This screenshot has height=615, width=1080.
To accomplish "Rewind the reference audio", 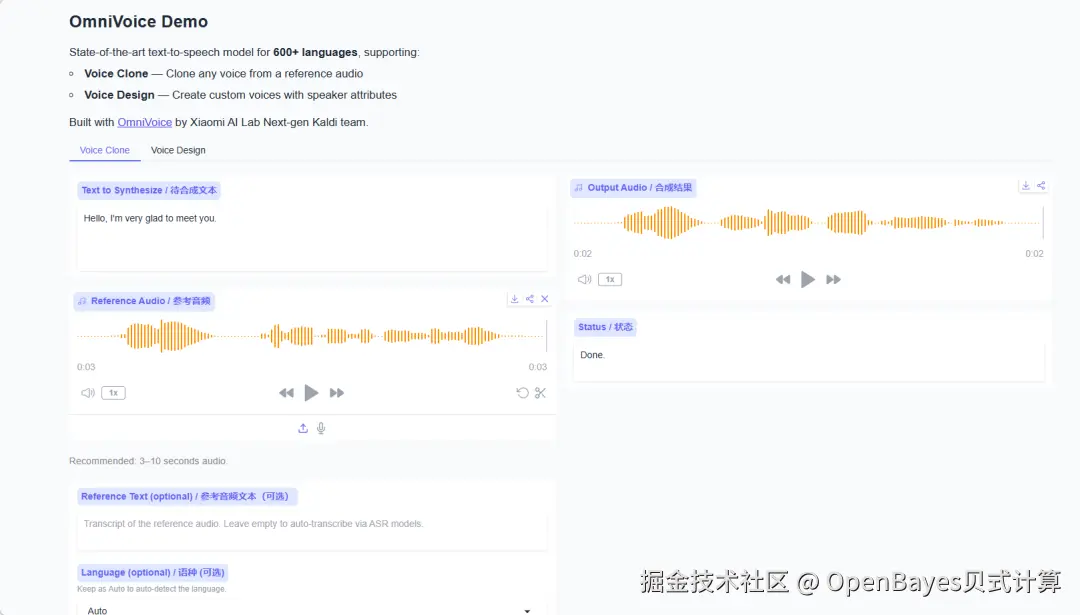I will click(287, 393).
